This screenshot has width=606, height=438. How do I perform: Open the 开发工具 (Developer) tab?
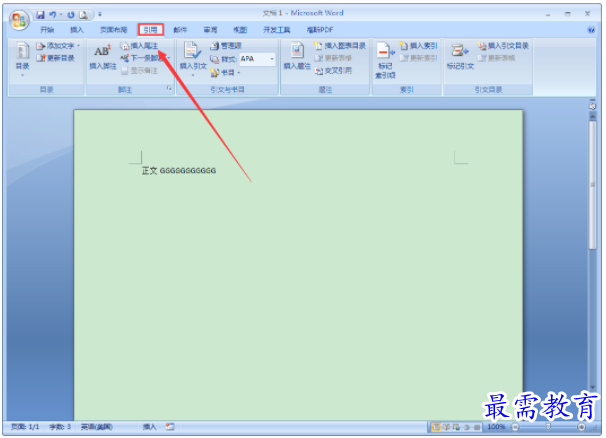tap(276, 30)
